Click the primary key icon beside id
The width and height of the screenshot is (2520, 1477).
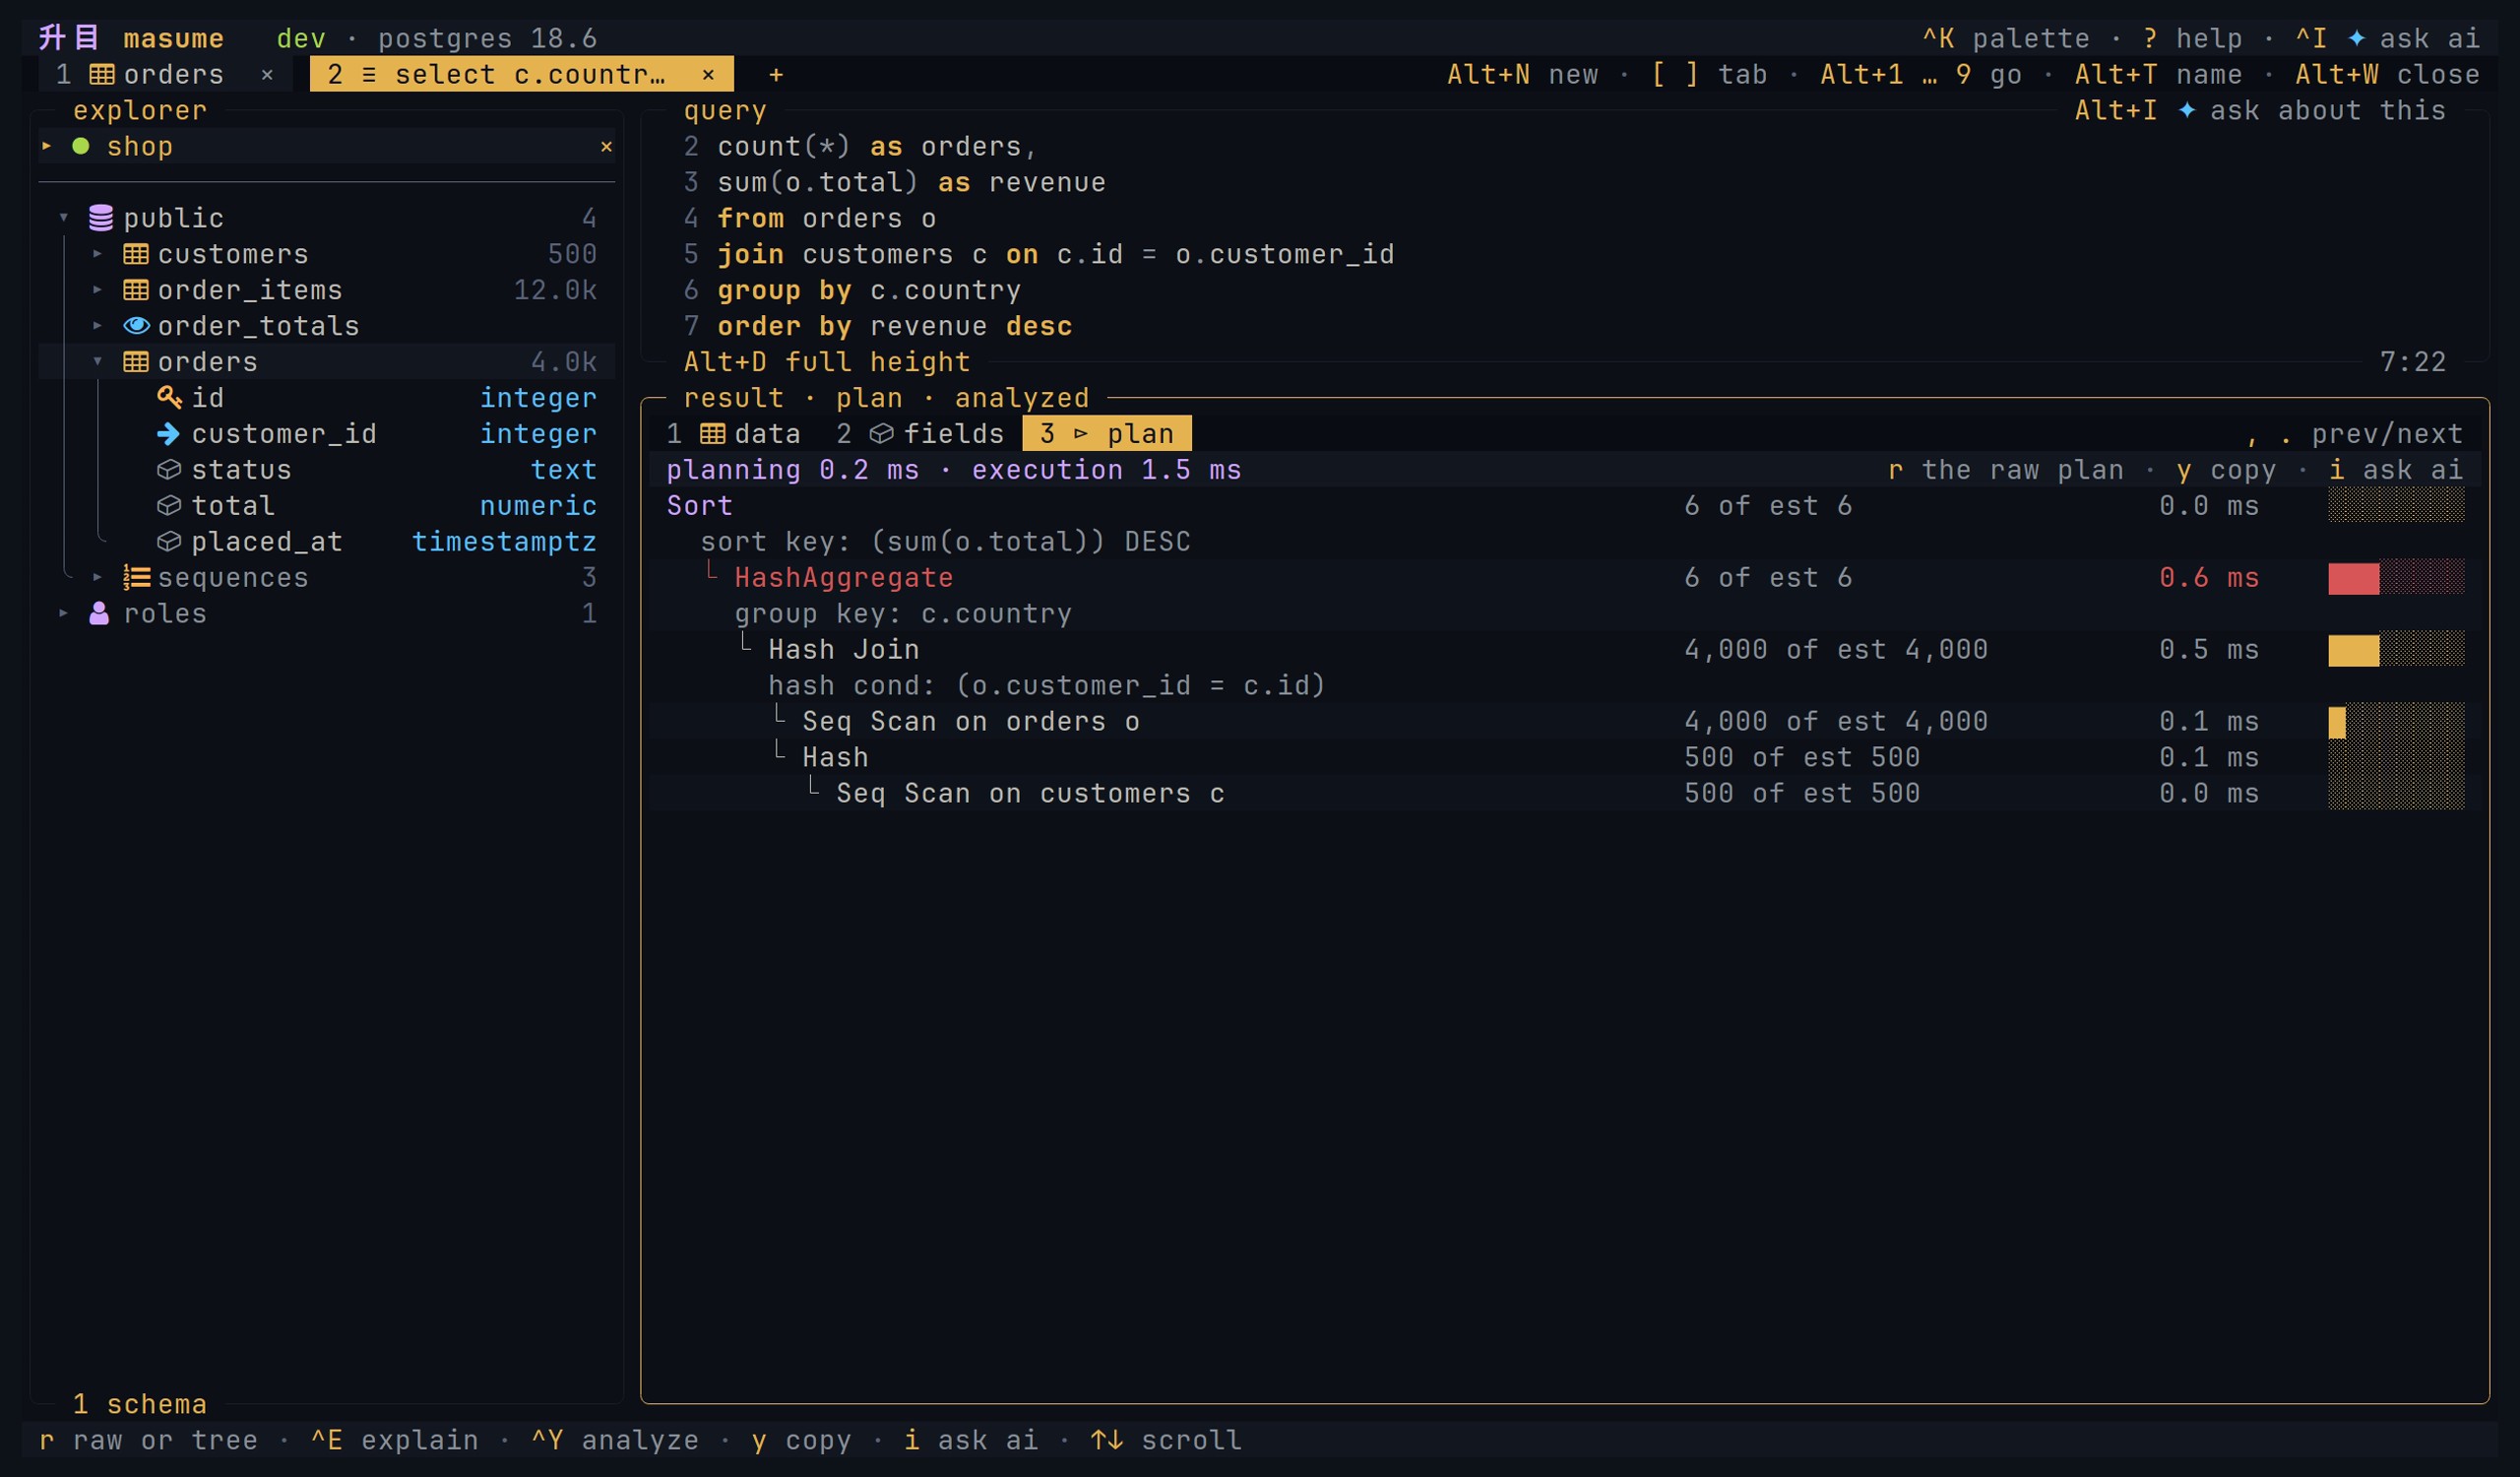point(169,397)
